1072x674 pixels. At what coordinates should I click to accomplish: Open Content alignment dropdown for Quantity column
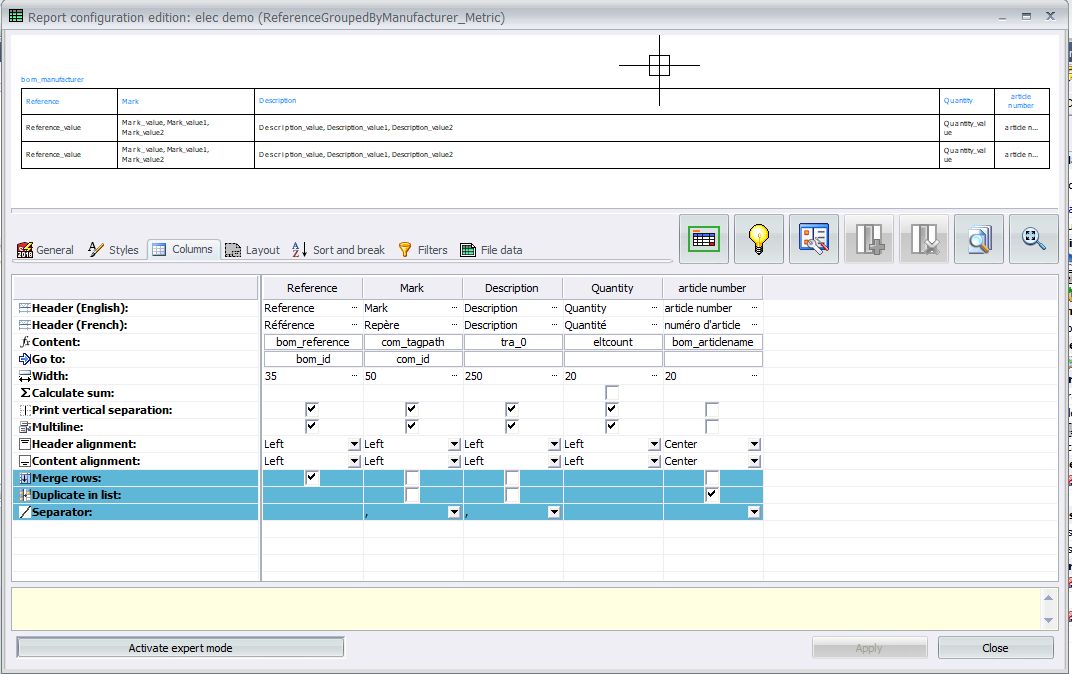(654, 461)
